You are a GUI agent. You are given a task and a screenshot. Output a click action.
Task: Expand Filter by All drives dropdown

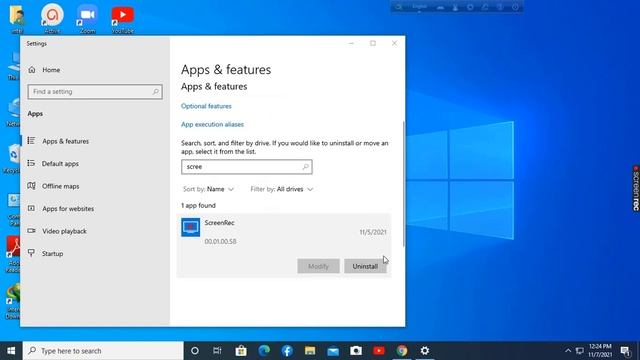tap(282, 189)
